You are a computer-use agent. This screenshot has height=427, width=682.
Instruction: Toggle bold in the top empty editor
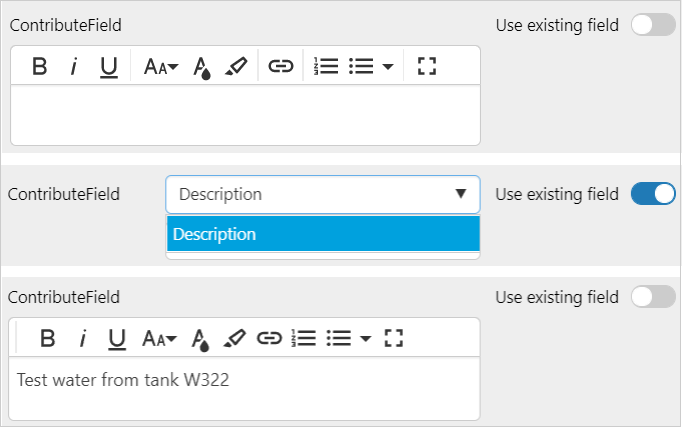(x=39, y=67)
